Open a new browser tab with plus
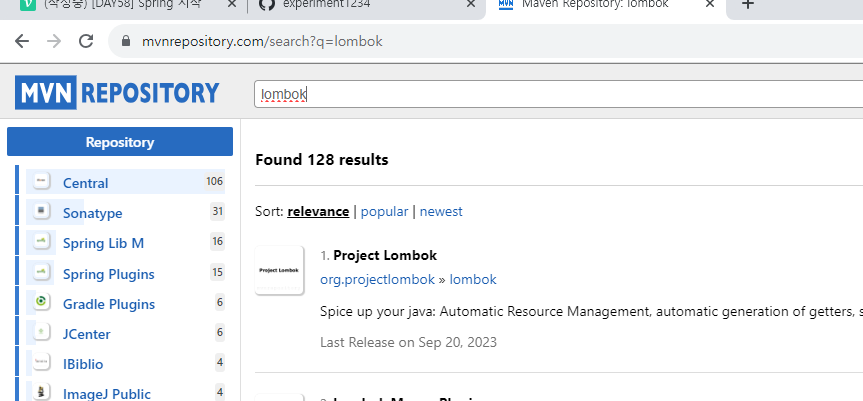 point(747,4)
